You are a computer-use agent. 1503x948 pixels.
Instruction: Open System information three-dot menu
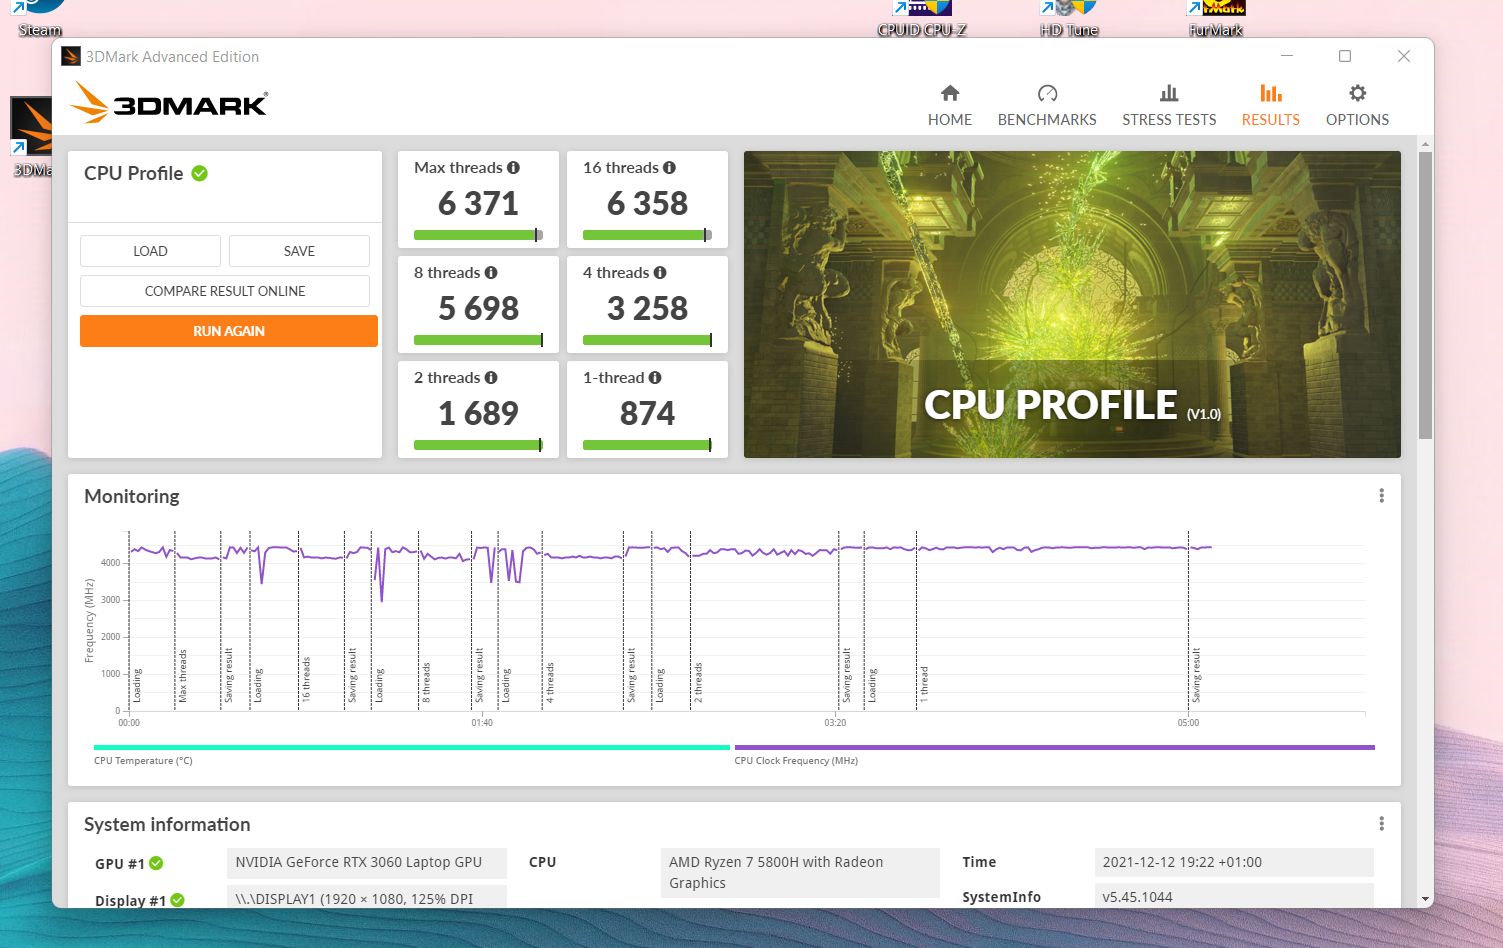pyautogui.click(x=1381, y=824)
